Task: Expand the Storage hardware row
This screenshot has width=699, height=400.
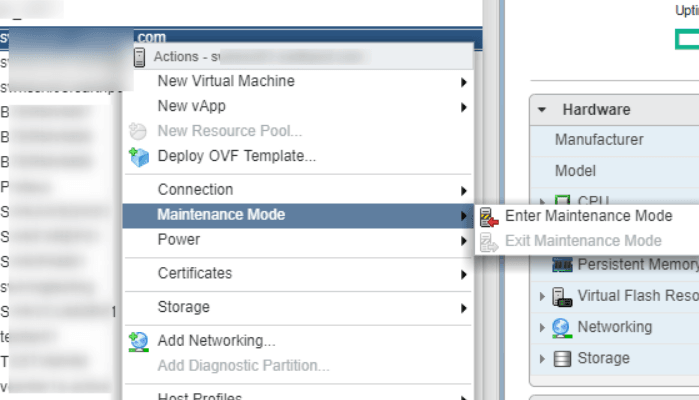Action: click(x=543, y=358)
